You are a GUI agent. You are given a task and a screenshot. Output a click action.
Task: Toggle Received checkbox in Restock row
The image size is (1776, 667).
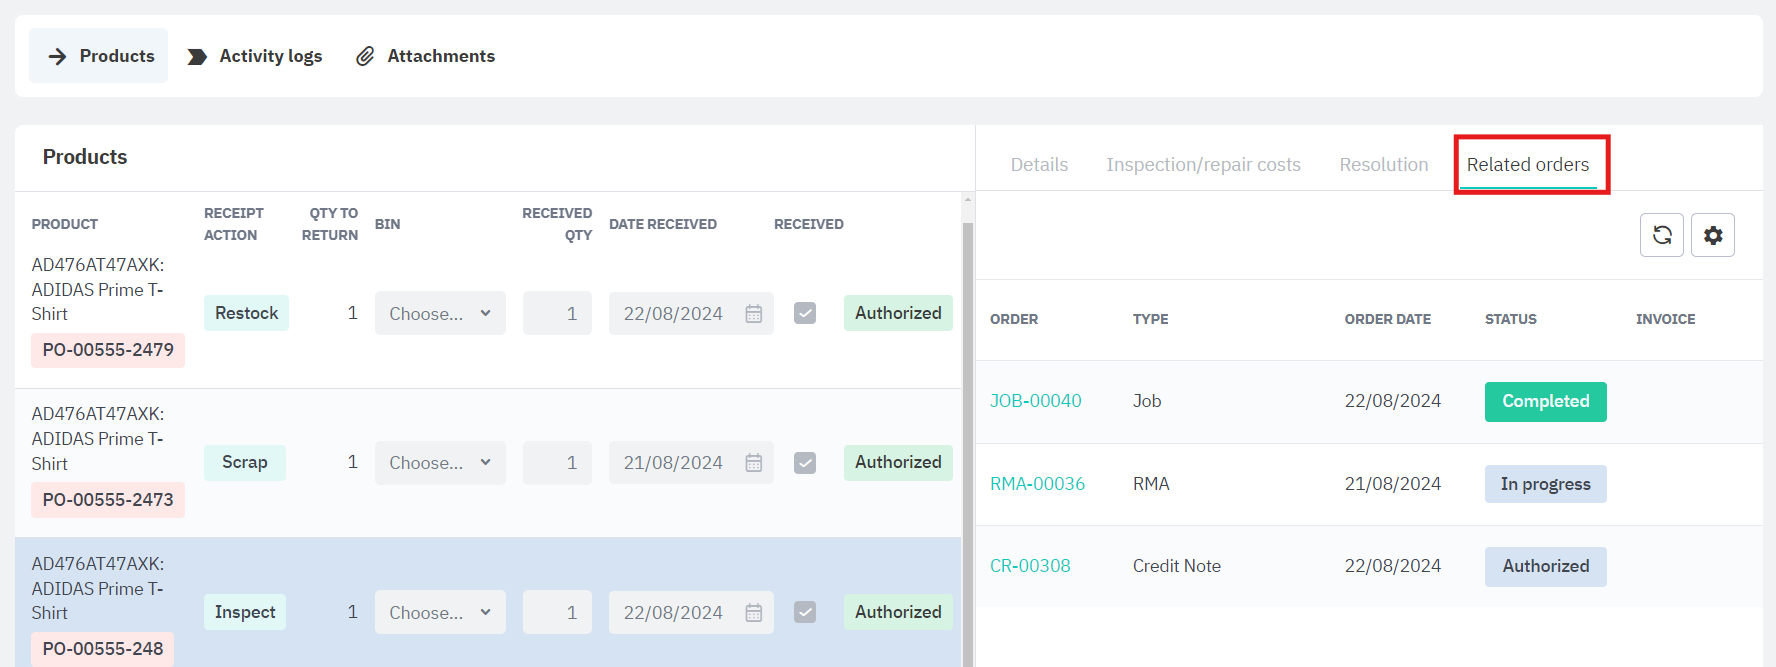(805, 313)
